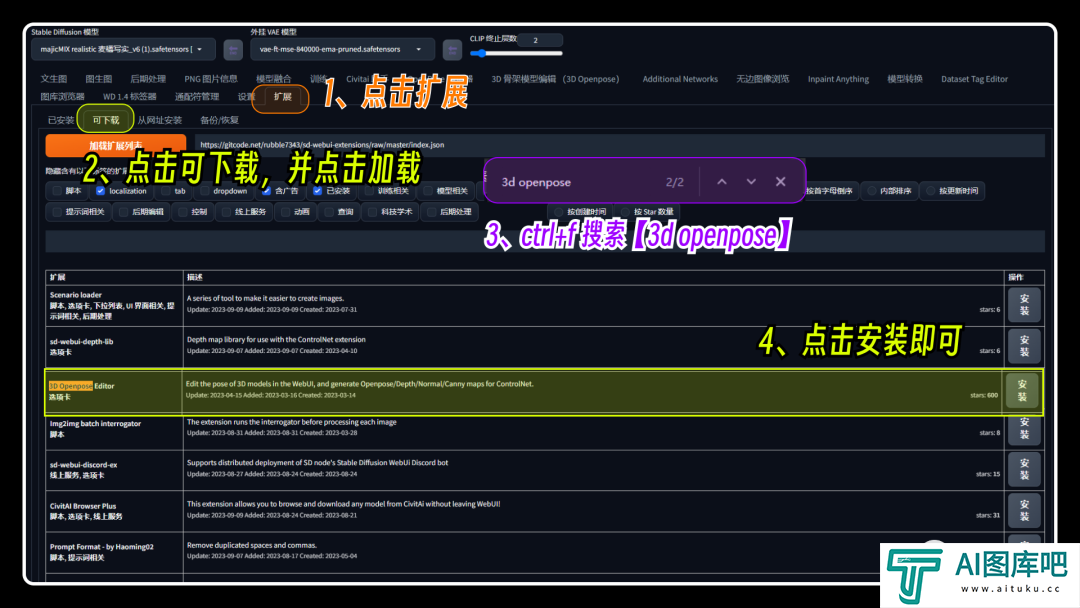The height and width of the screenshot is (608, 1080).
Task: Click the Prompt Format - by Haoming02 name
Action: click(x=102, y=547)
